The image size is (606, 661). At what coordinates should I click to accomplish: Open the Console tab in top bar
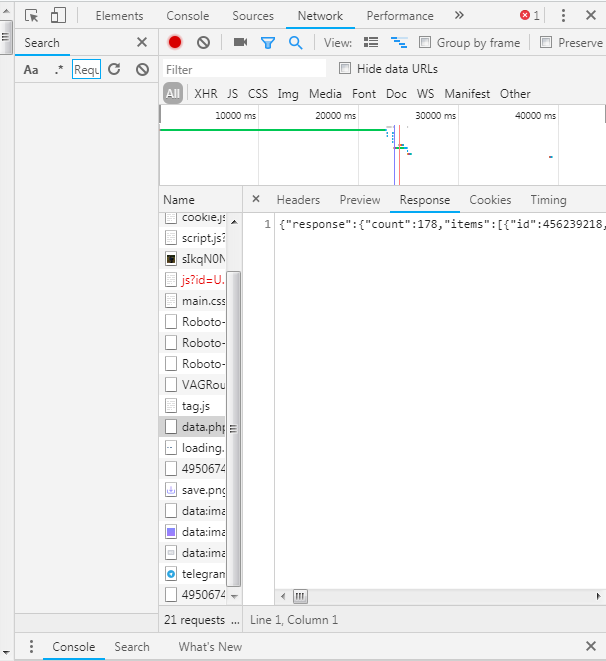(188, 16)
